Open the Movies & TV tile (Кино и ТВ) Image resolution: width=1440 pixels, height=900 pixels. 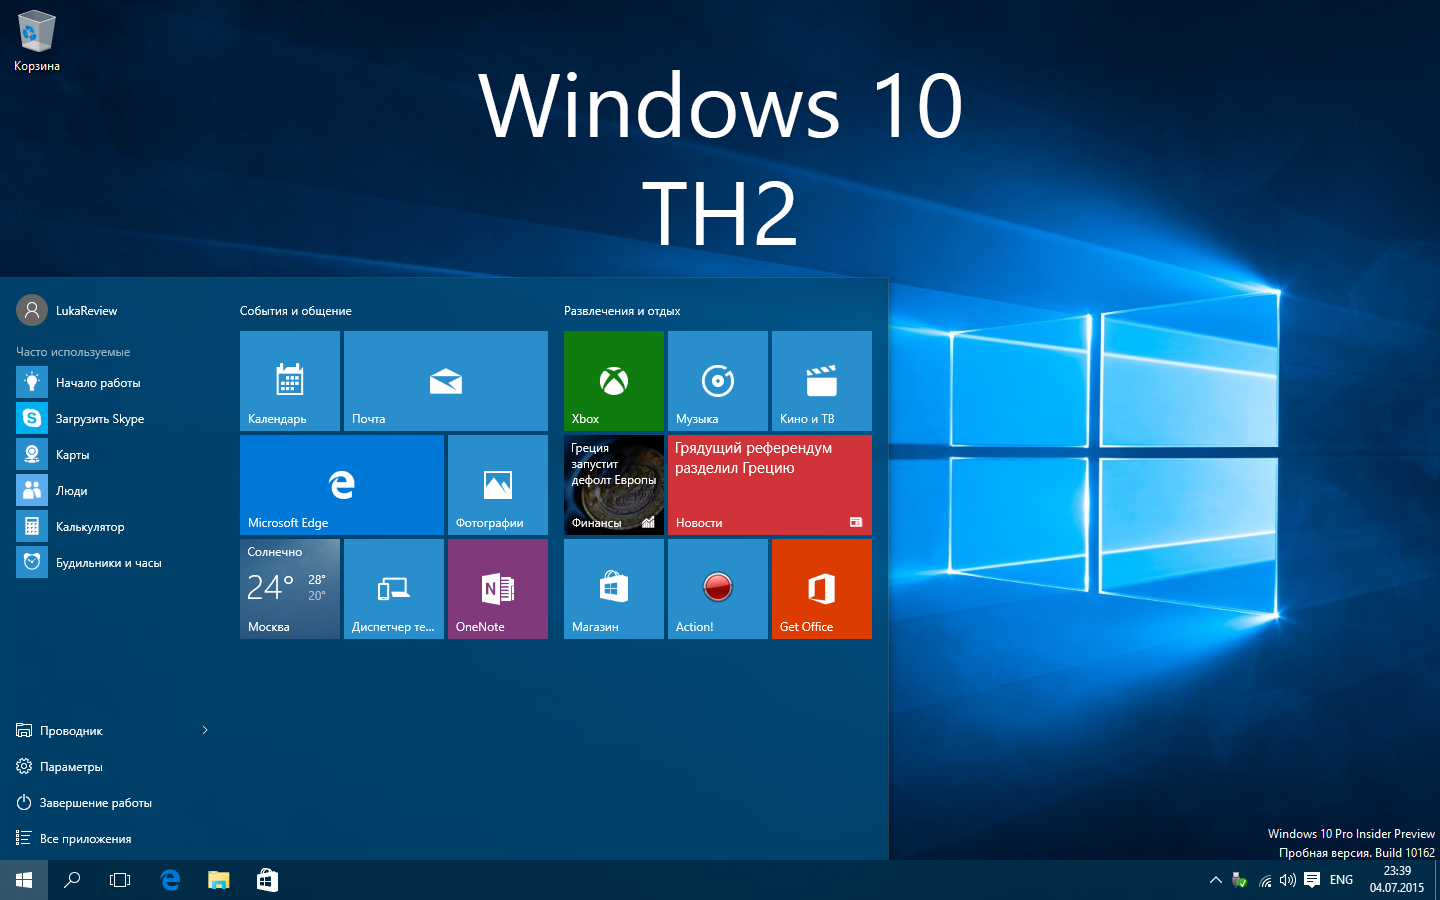pos(822,381)
